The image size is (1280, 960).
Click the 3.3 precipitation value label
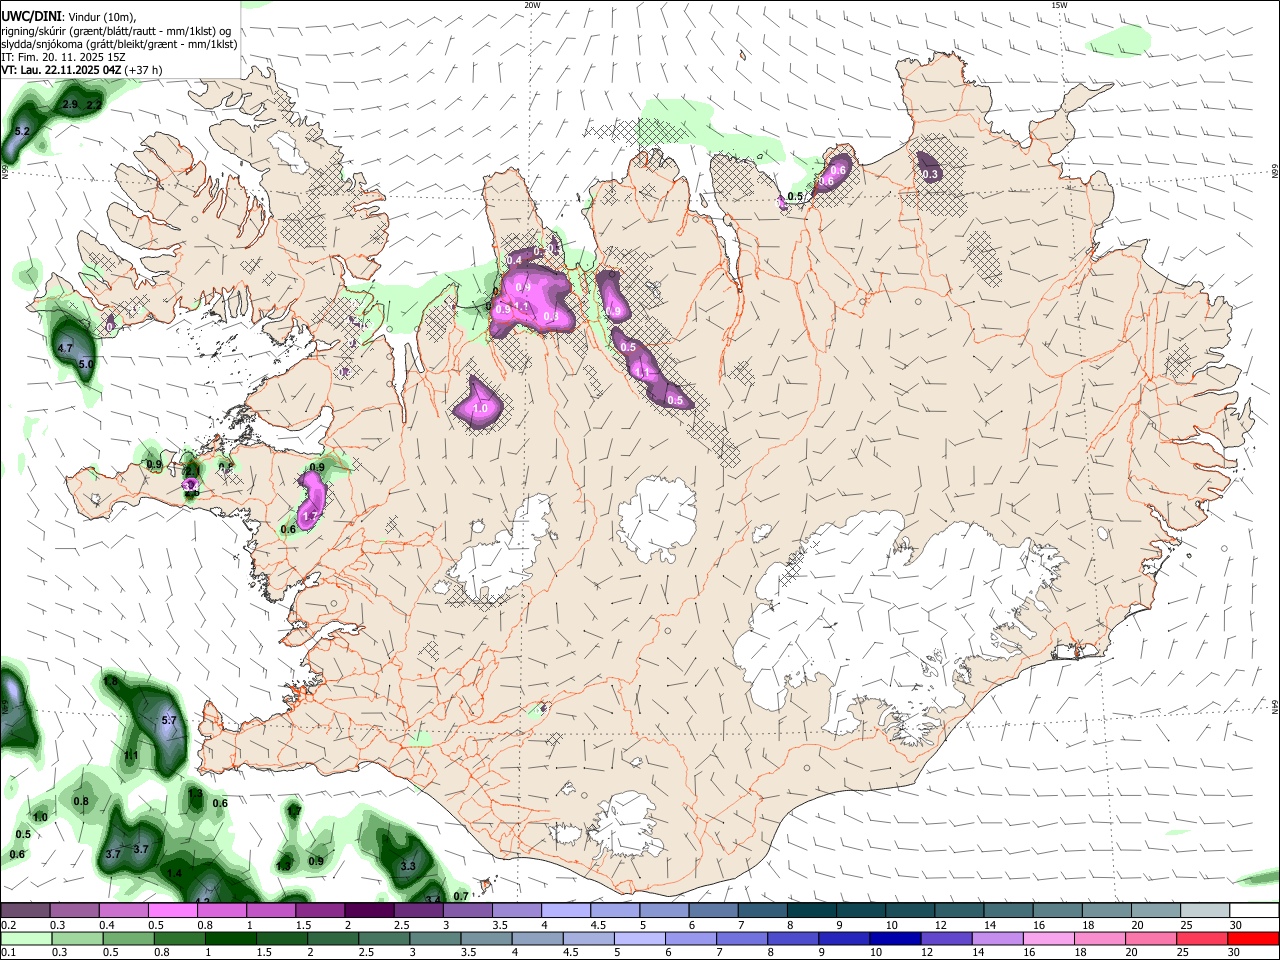[408, 866]
